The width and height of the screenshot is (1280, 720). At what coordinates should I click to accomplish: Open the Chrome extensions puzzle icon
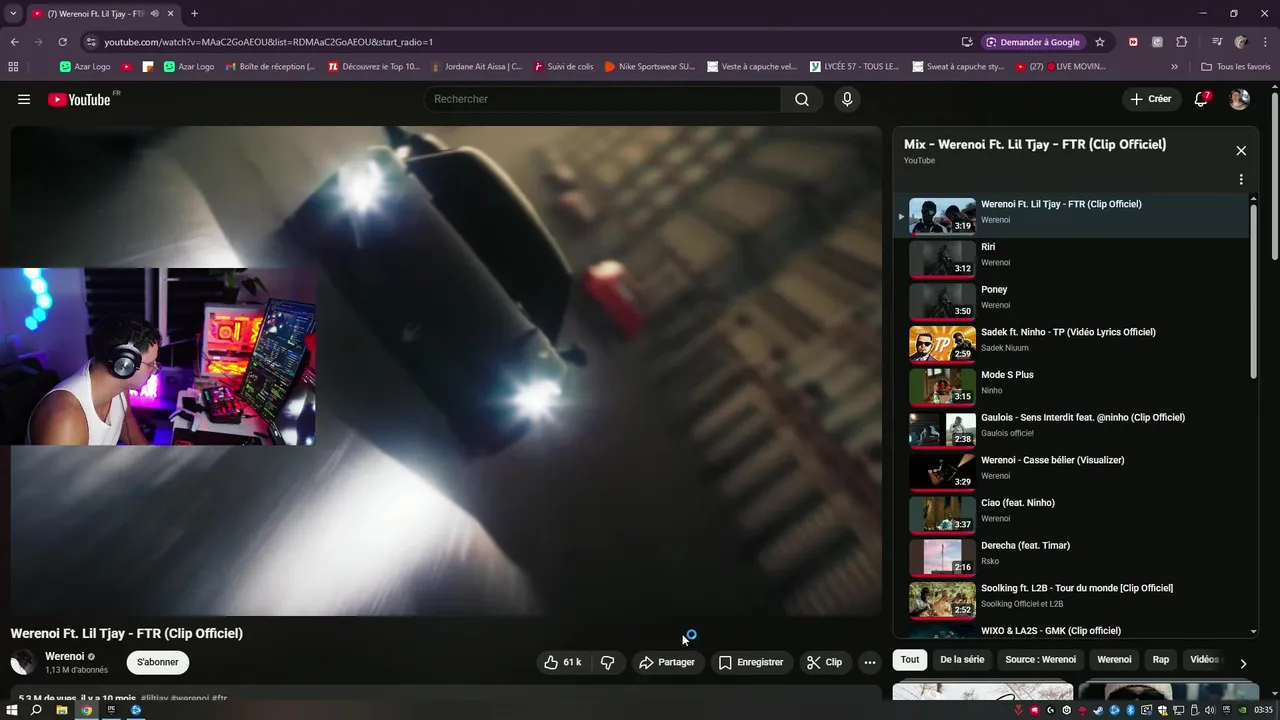[x=1182, y=42]
